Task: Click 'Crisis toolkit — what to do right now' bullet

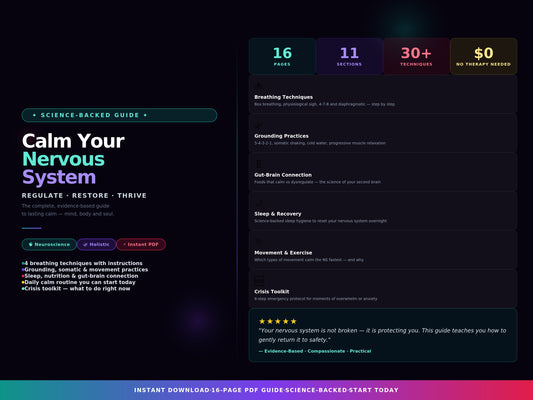Action: click(77, 289)
